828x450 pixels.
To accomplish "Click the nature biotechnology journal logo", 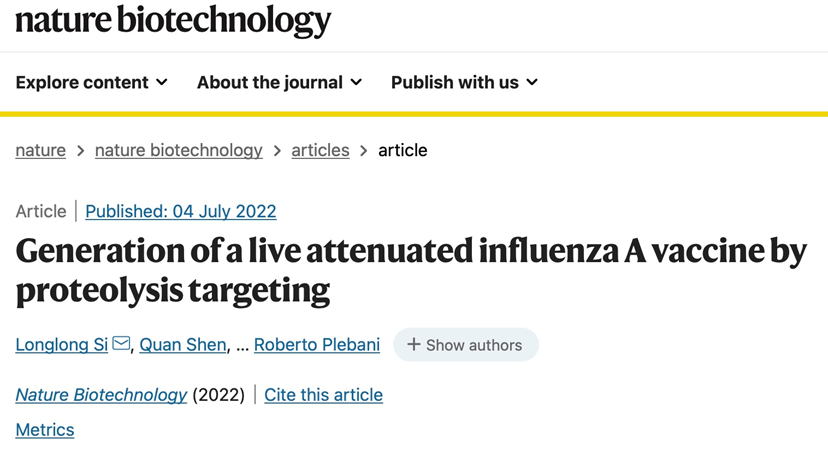I will 172,20.
